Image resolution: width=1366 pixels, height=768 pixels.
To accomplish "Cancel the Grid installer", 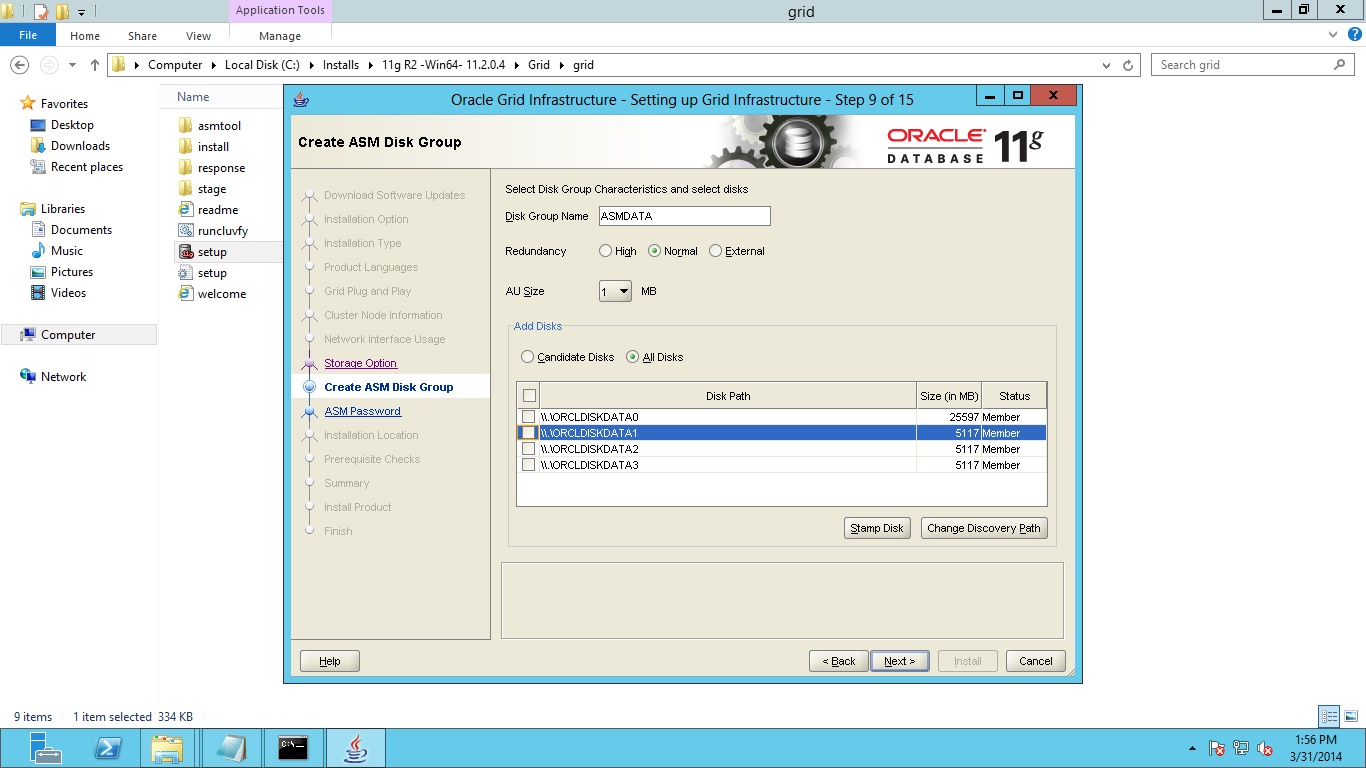I will tap(1036, 661).
